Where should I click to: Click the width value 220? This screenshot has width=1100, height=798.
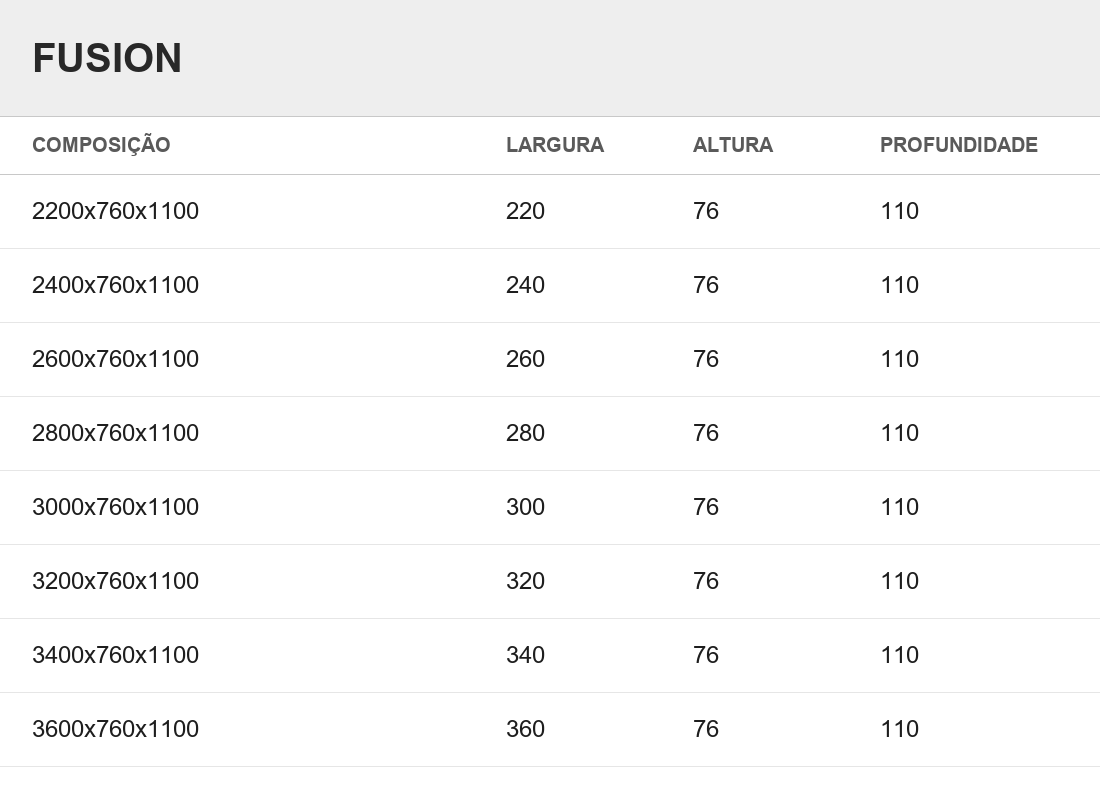pos(525,211)
